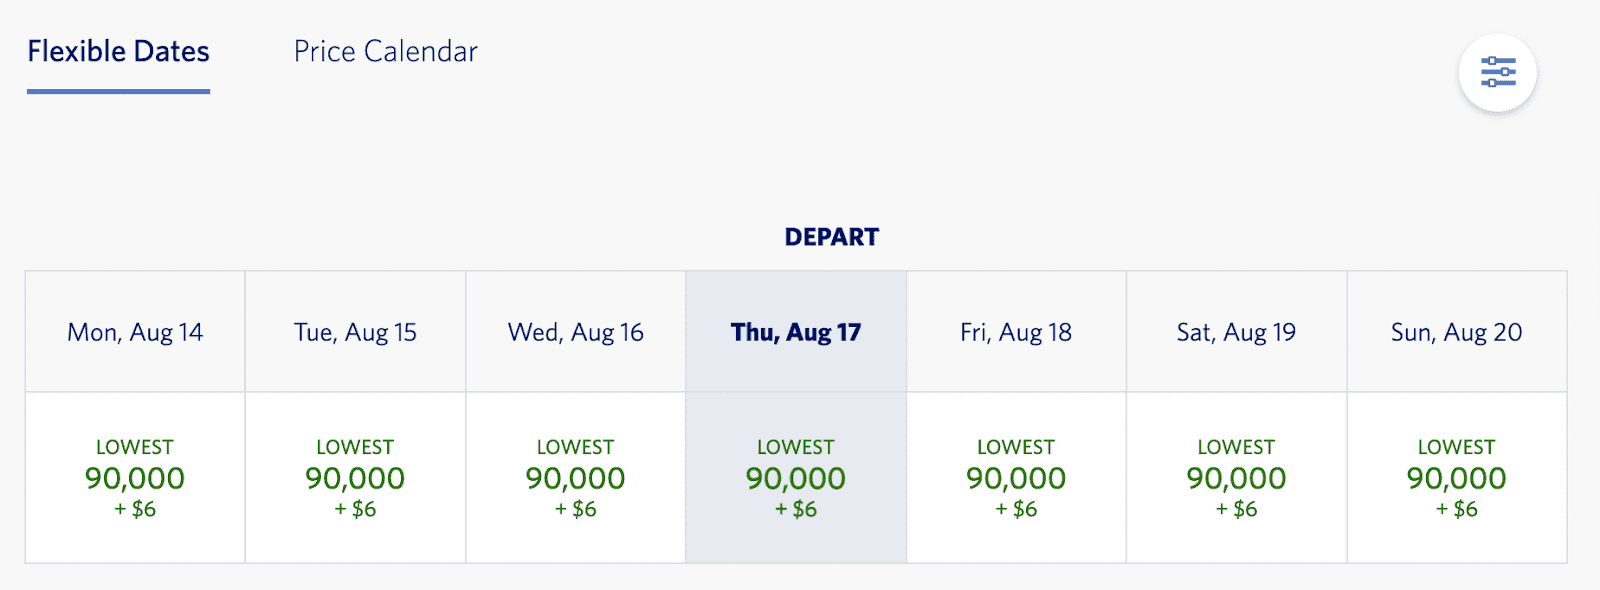Select the Flexible Dates tab

click(118, 52)
